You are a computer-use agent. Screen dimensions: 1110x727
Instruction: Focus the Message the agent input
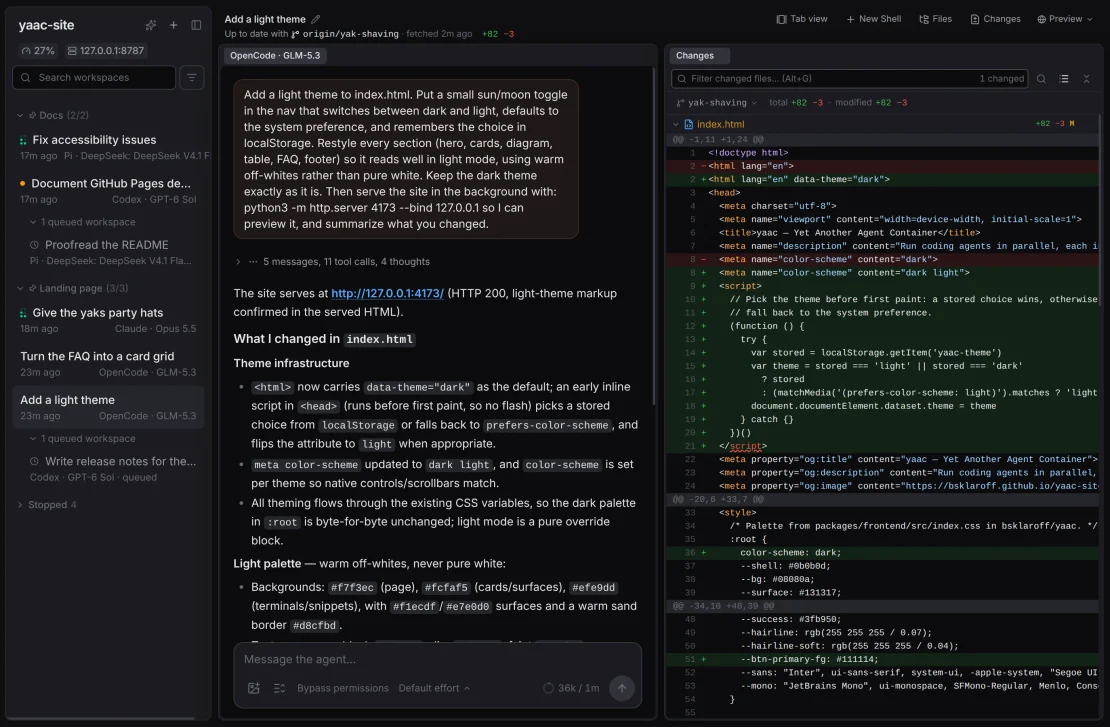tap(437, 660)
